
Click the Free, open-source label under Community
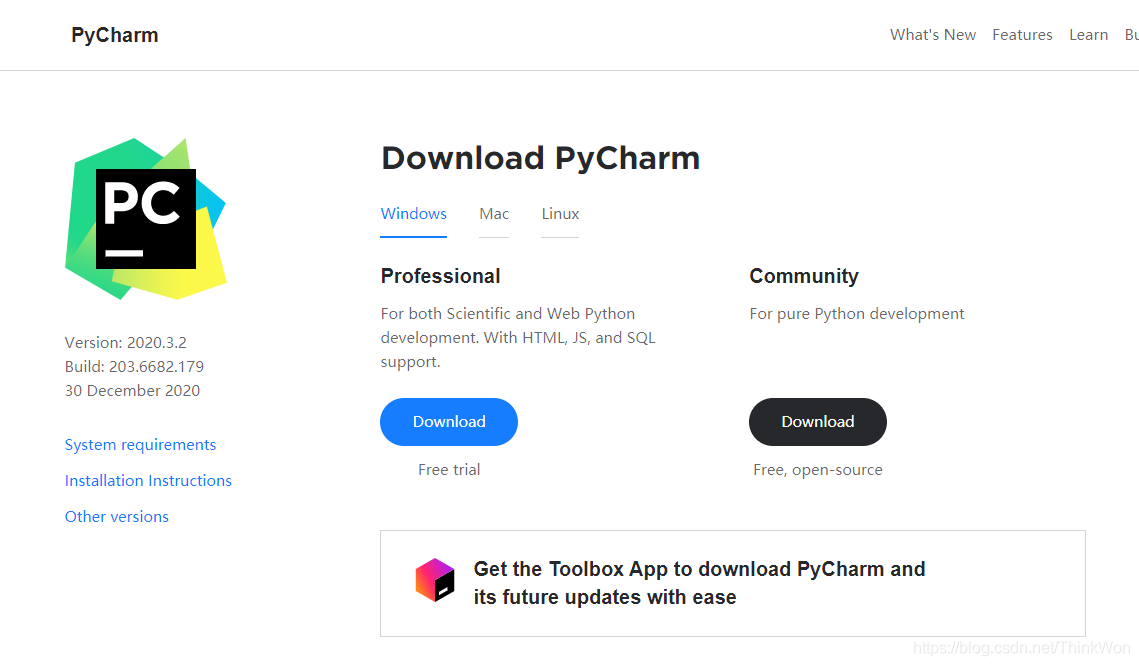click(x=818, y=469)
